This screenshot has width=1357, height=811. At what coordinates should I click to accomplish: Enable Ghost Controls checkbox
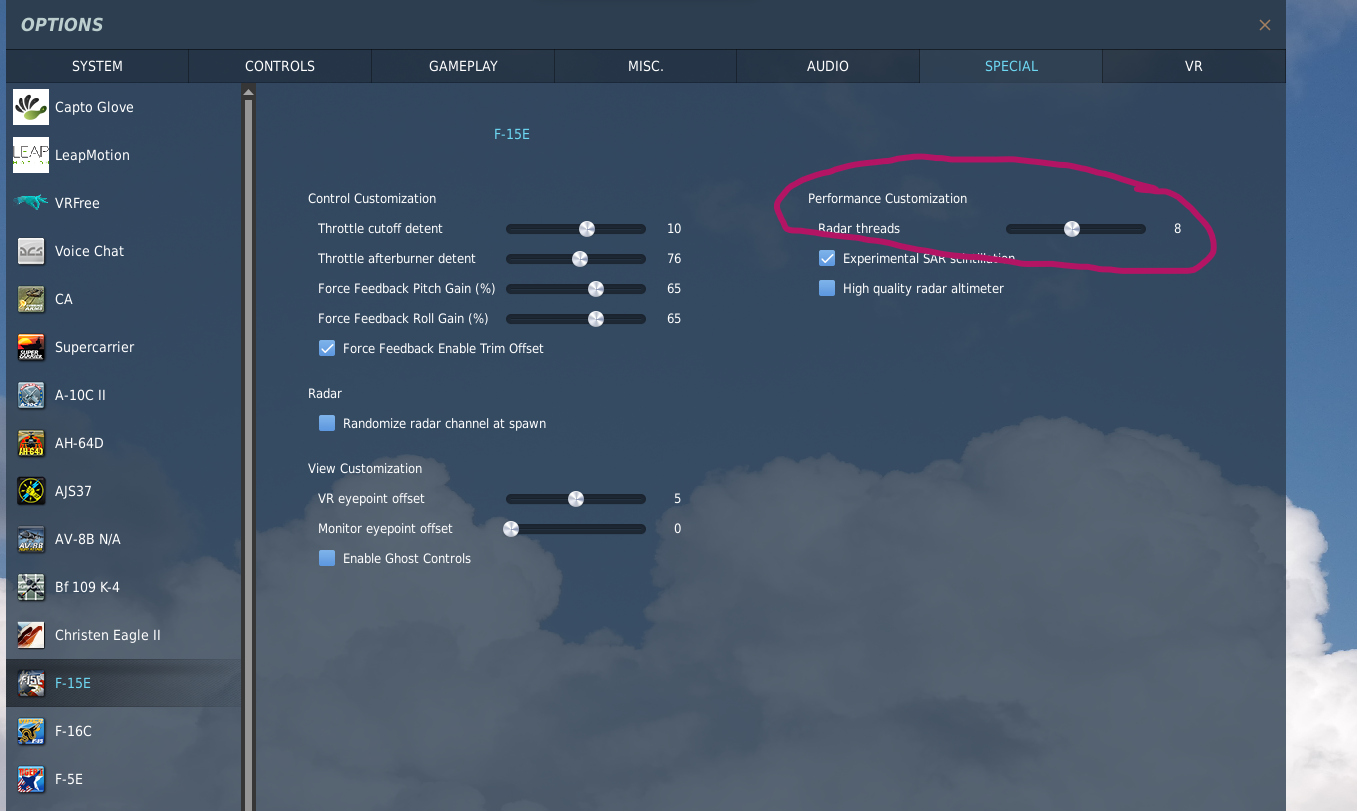click(x=326, y=558)
